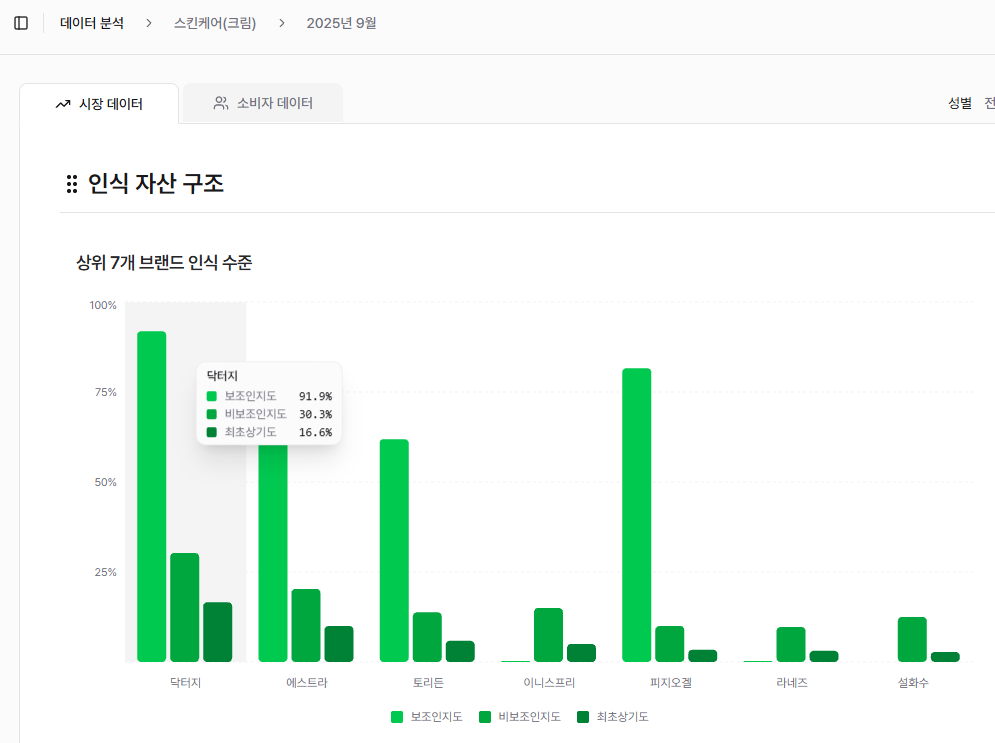Click the 라네즈 axis label

click(x=792, y=683)
